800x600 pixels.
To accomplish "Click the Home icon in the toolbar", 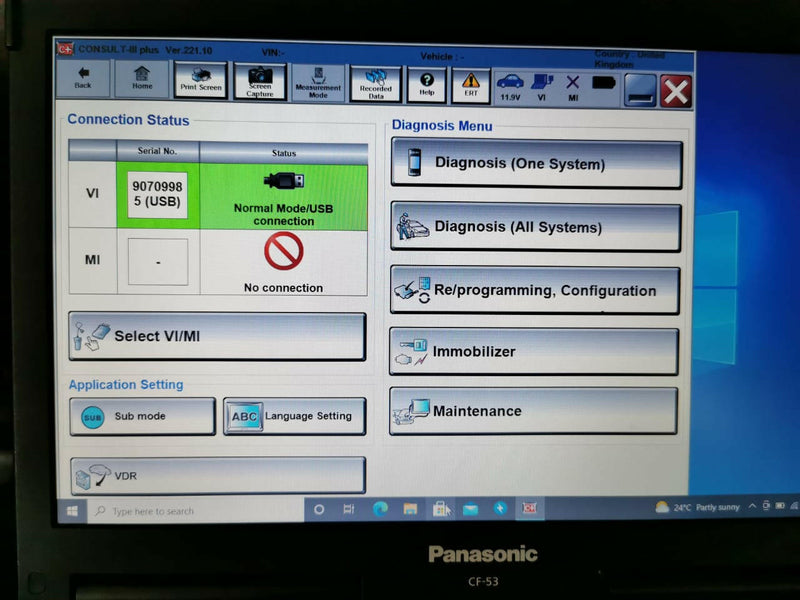I will click(x=141, y=81).
